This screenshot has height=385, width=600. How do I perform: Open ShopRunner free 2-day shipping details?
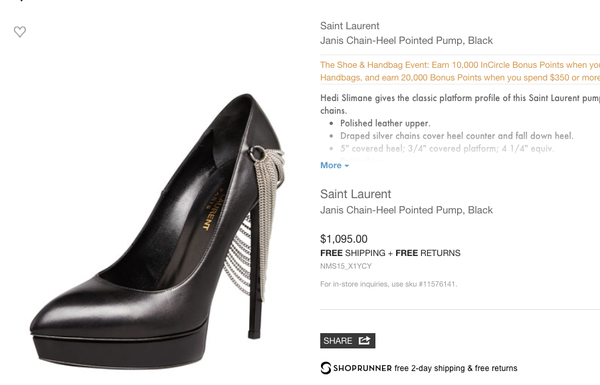click(419, 368)
